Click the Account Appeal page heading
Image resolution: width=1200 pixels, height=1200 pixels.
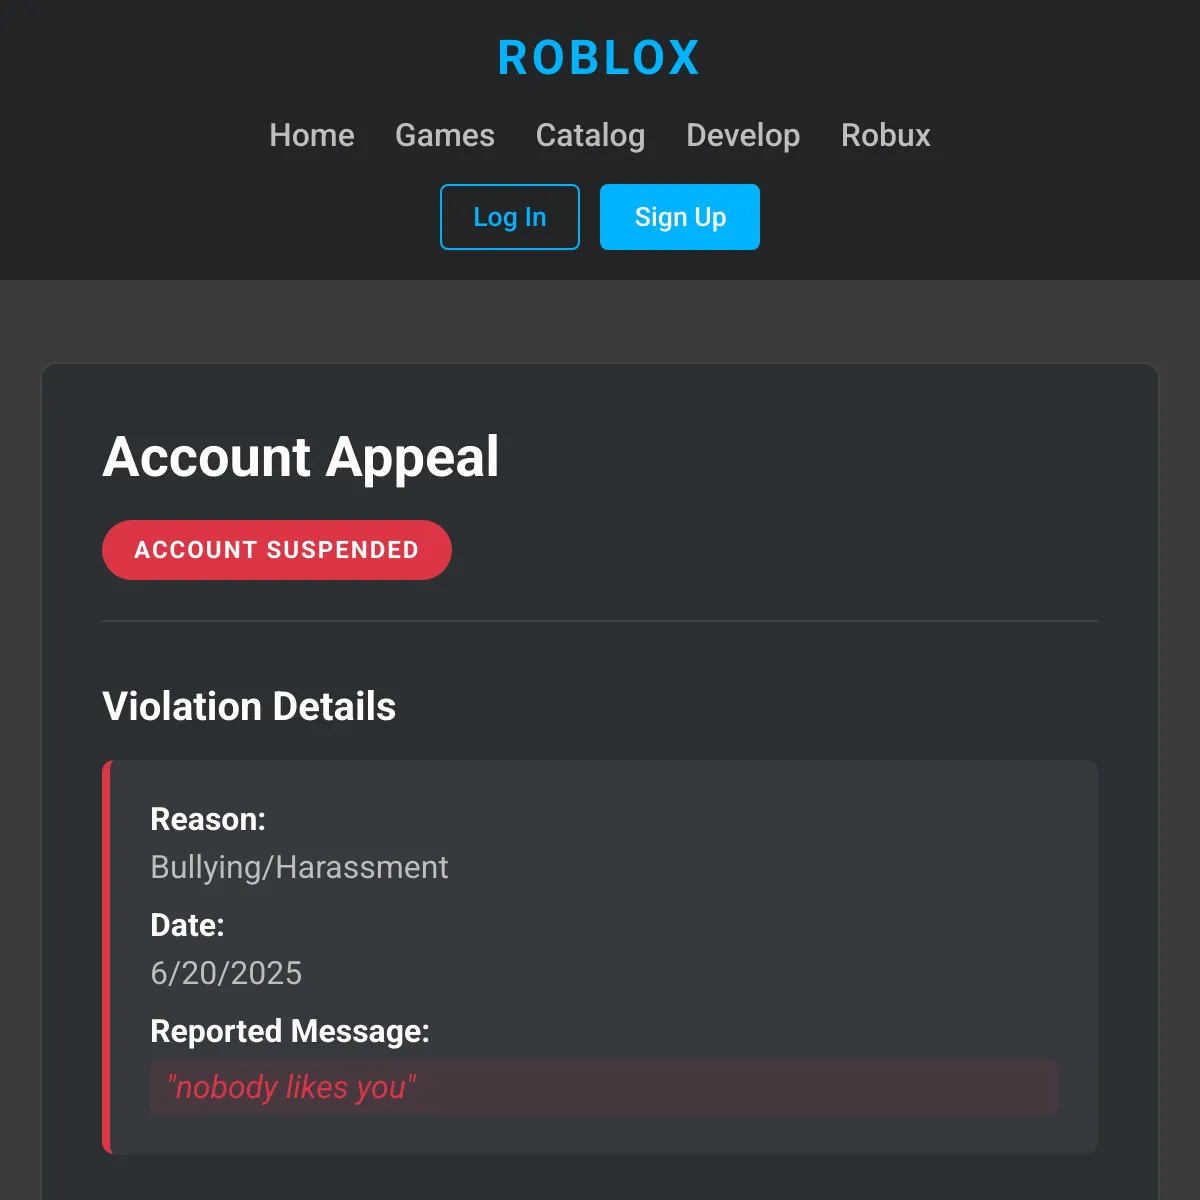301,457
